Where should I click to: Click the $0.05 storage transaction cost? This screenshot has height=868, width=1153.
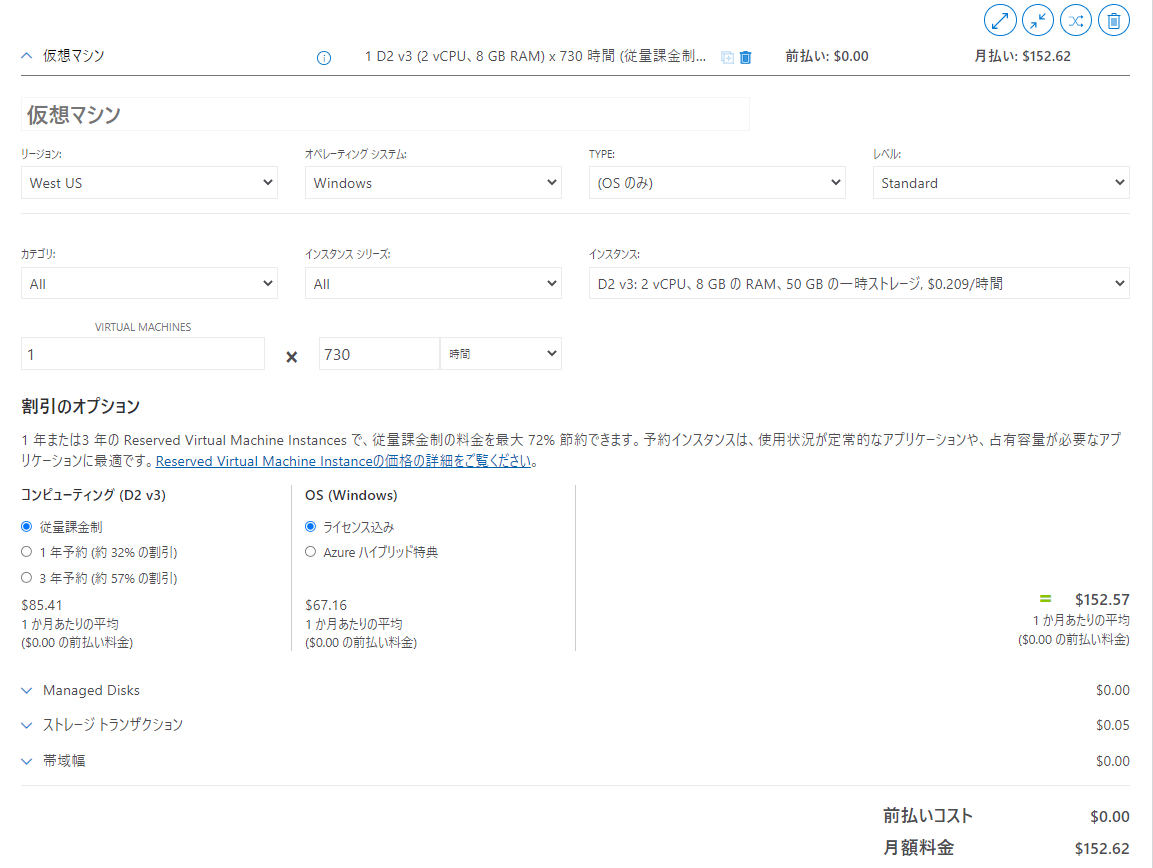1113,725
